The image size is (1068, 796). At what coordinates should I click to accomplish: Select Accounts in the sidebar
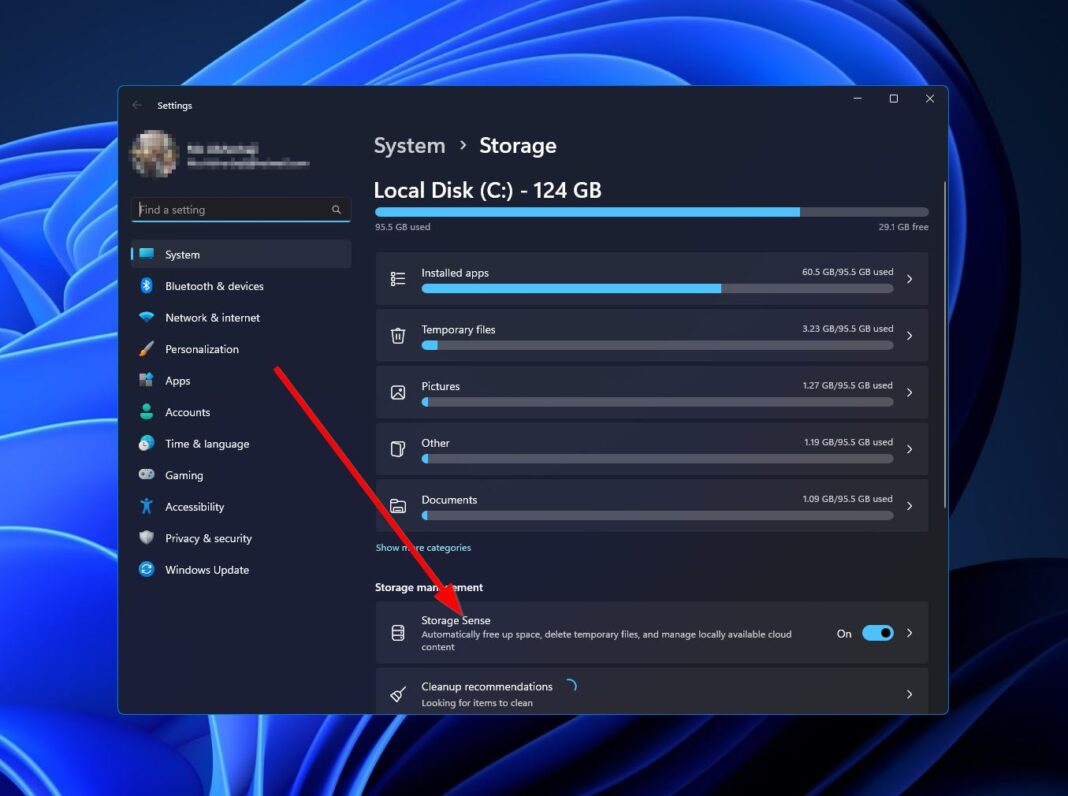pyautogui.click(x=186, y=412)
